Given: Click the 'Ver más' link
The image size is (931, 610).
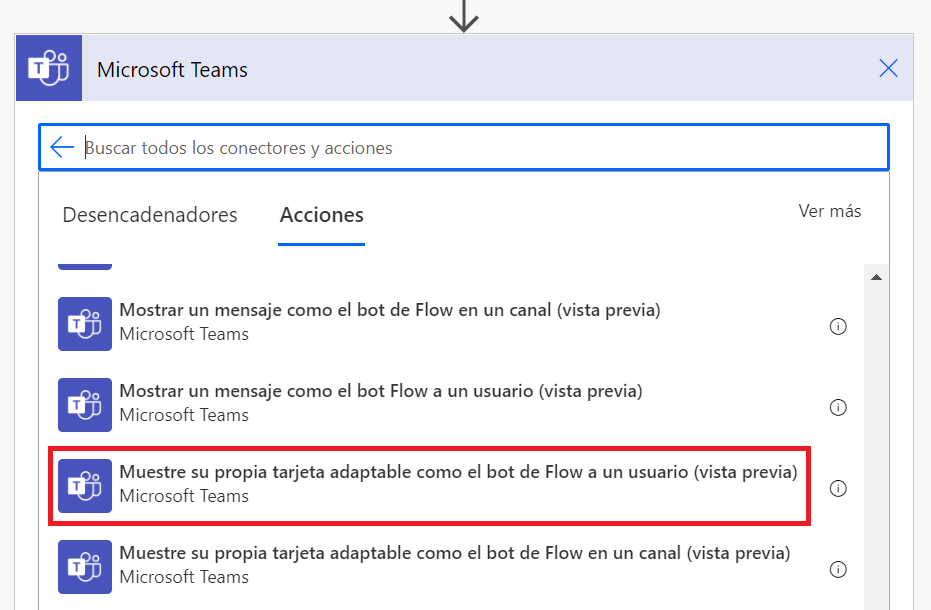Looking at the screenshot, I should pos(829,211).
